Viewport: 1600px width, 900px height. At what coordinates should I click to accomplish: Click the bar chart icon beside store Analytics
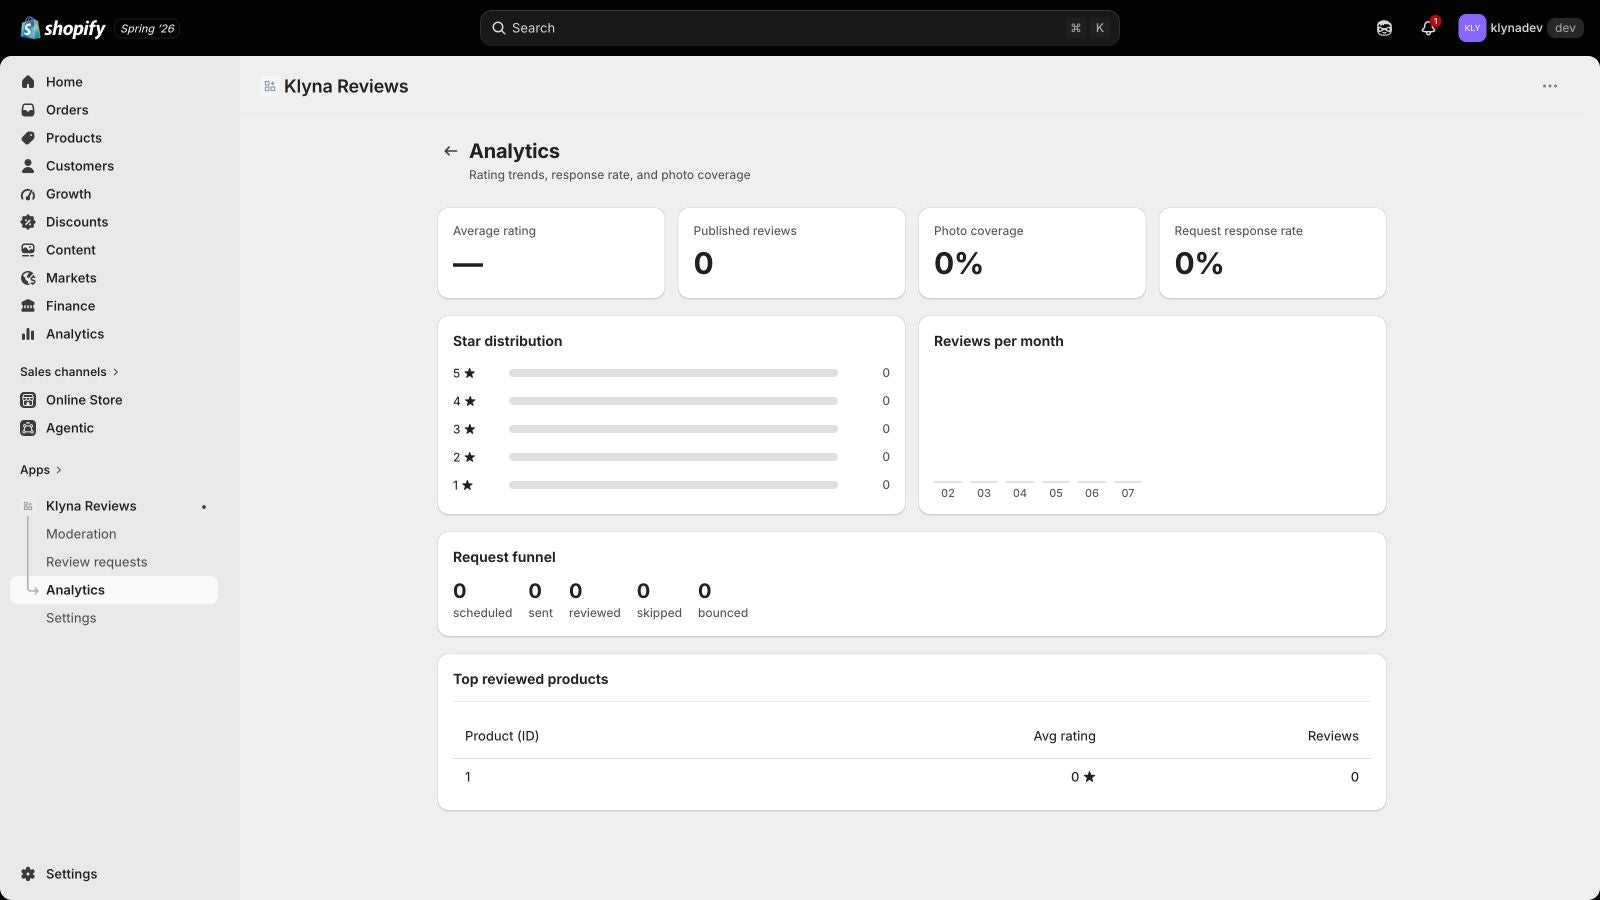(28, 334)
